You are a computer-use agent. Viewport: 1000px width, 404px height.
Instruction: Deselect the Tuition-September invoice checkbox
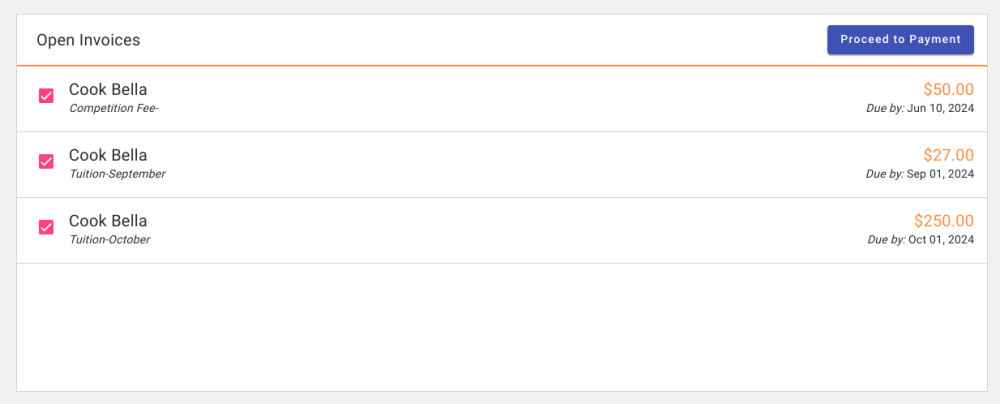[46, 162]
